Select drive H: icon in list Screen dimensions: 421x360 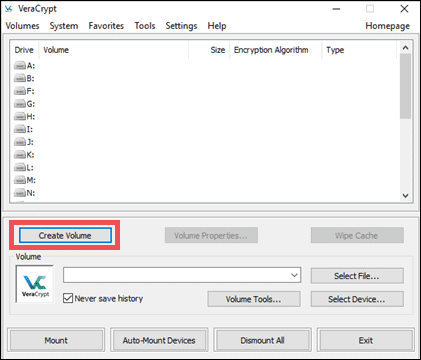(x=20, y=116)
